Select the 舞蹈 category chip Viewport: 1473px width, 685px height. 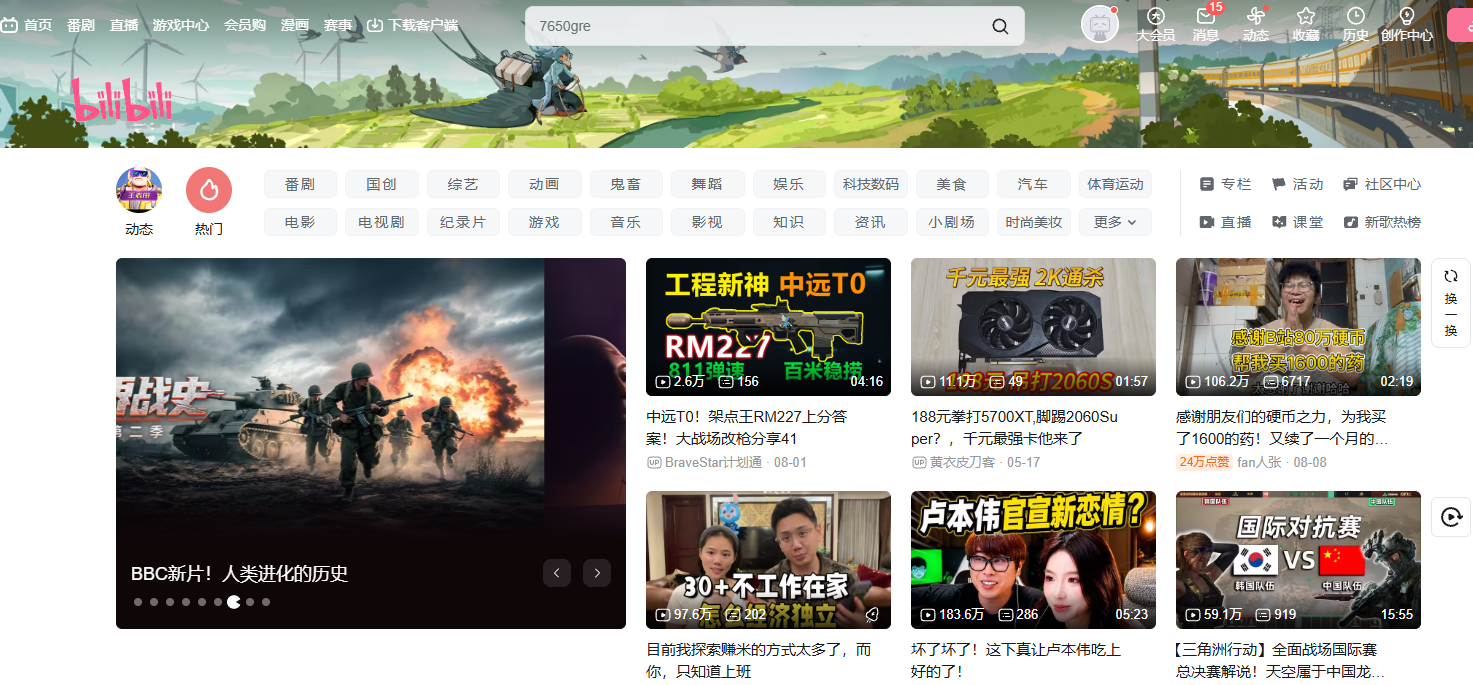(x=707, y=184)
